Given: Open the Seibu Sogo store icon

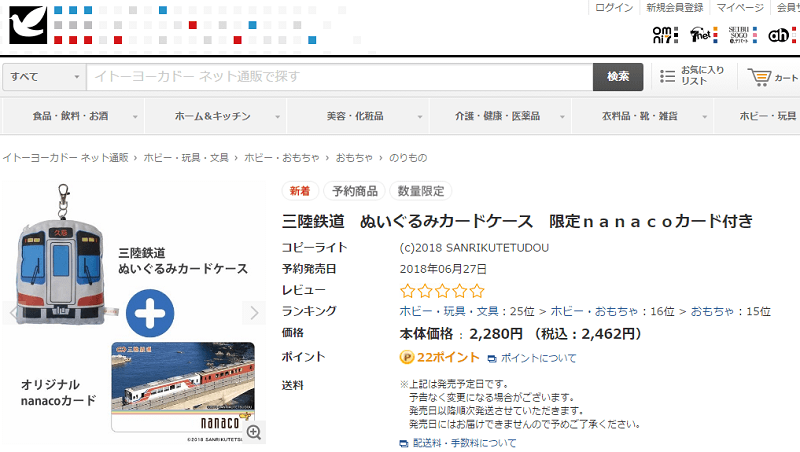Looking at the screenshot, I should [x=742, y=35].
